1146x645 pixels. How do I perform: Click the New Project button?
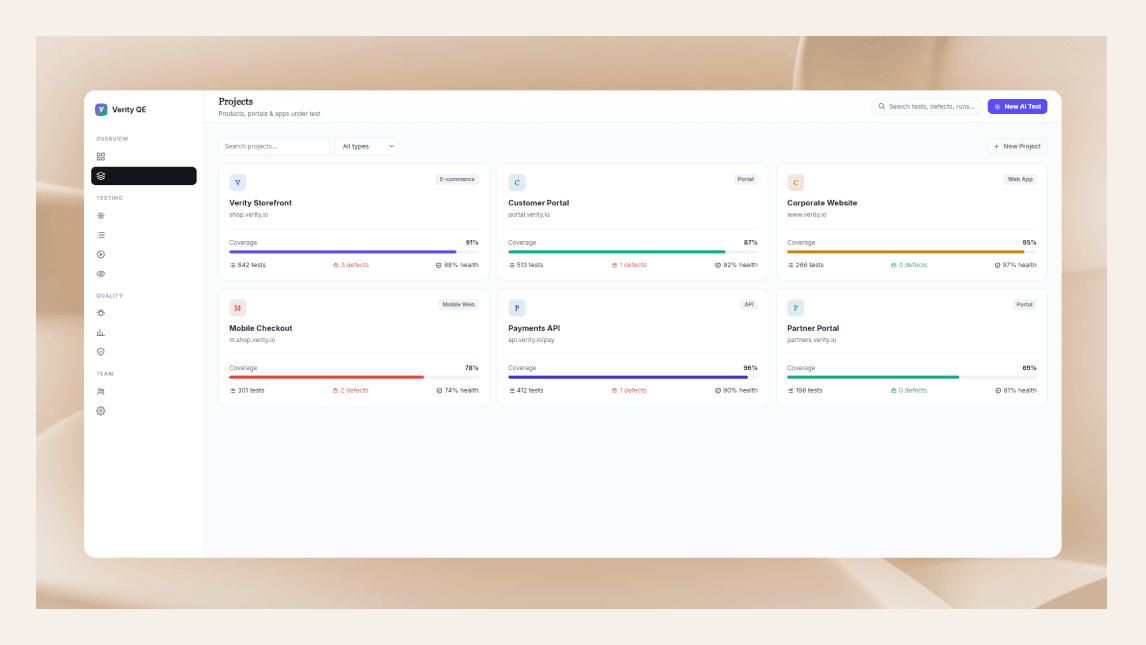click(1017, 146)
